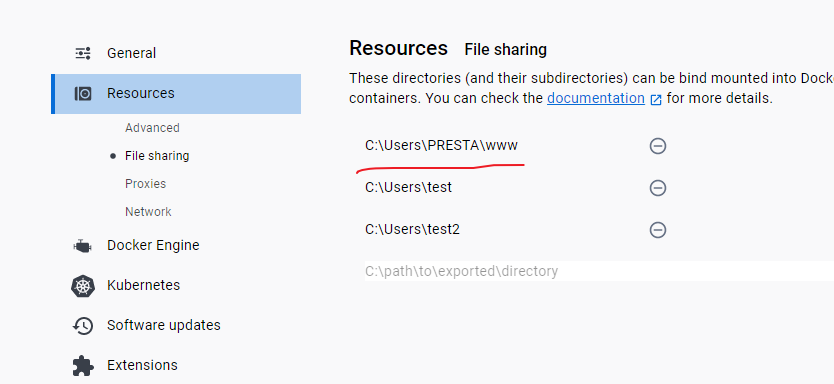Remove the C:\Users\test shared directory

pyautogui.click(x=658, y=188)
